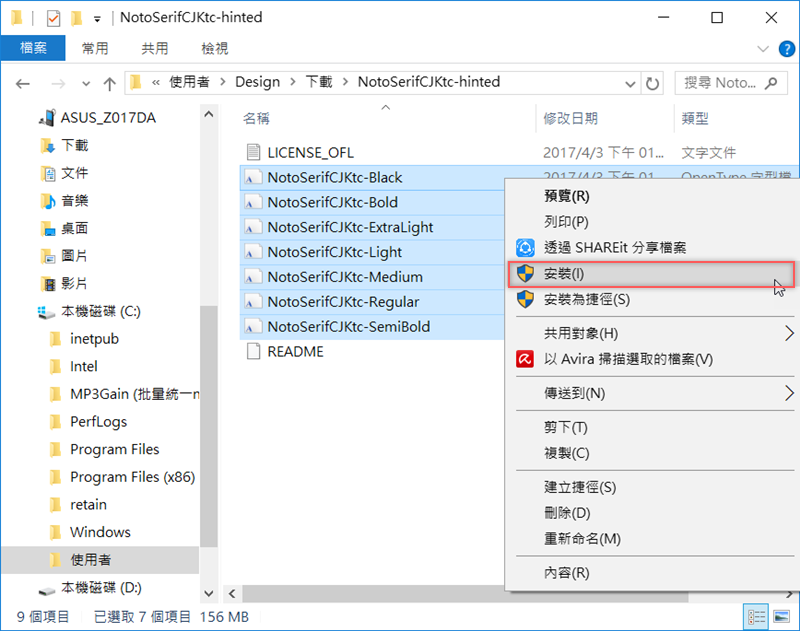The height and width of the screenshot is (631, 800).
Task: Click the ASUS_Z017DA device icon
Action: click(47, 118)
